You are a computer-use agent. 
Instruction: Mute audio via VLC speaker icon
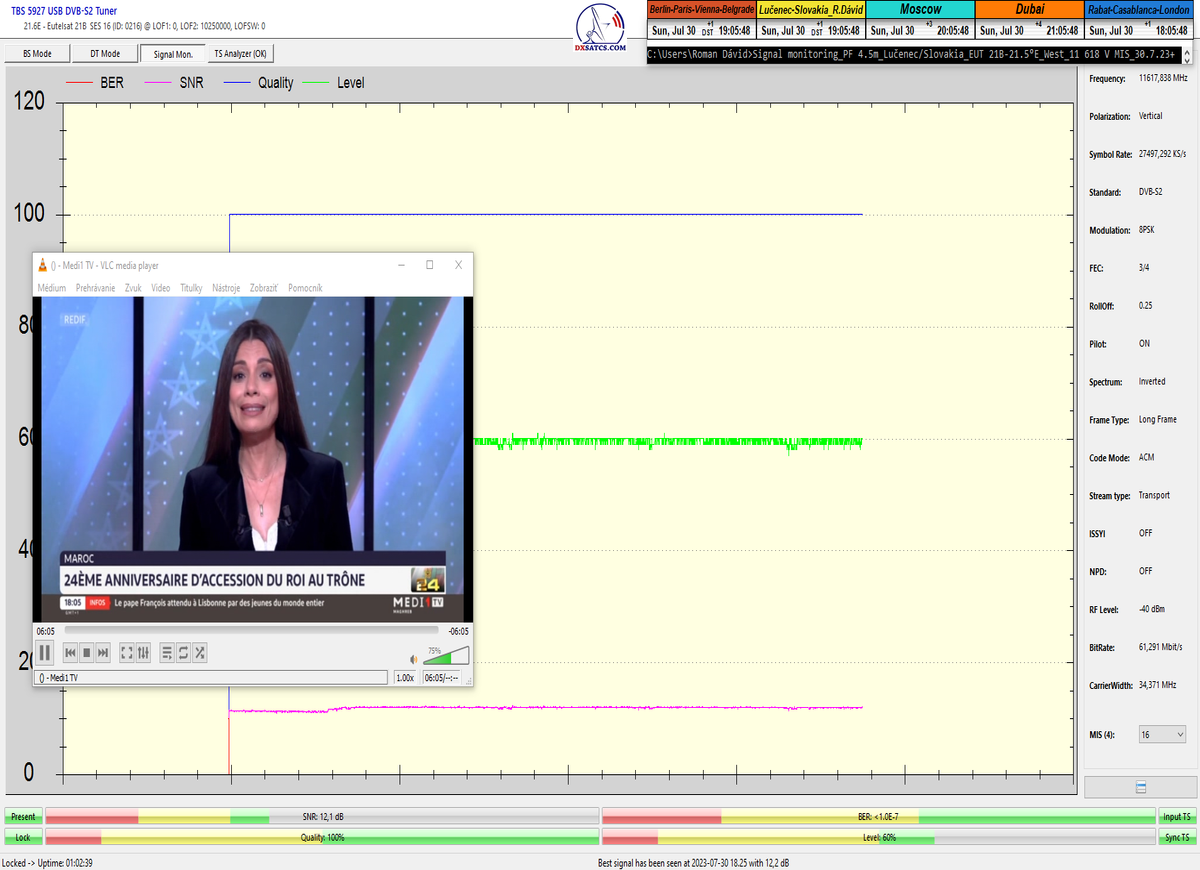(414, 659)
